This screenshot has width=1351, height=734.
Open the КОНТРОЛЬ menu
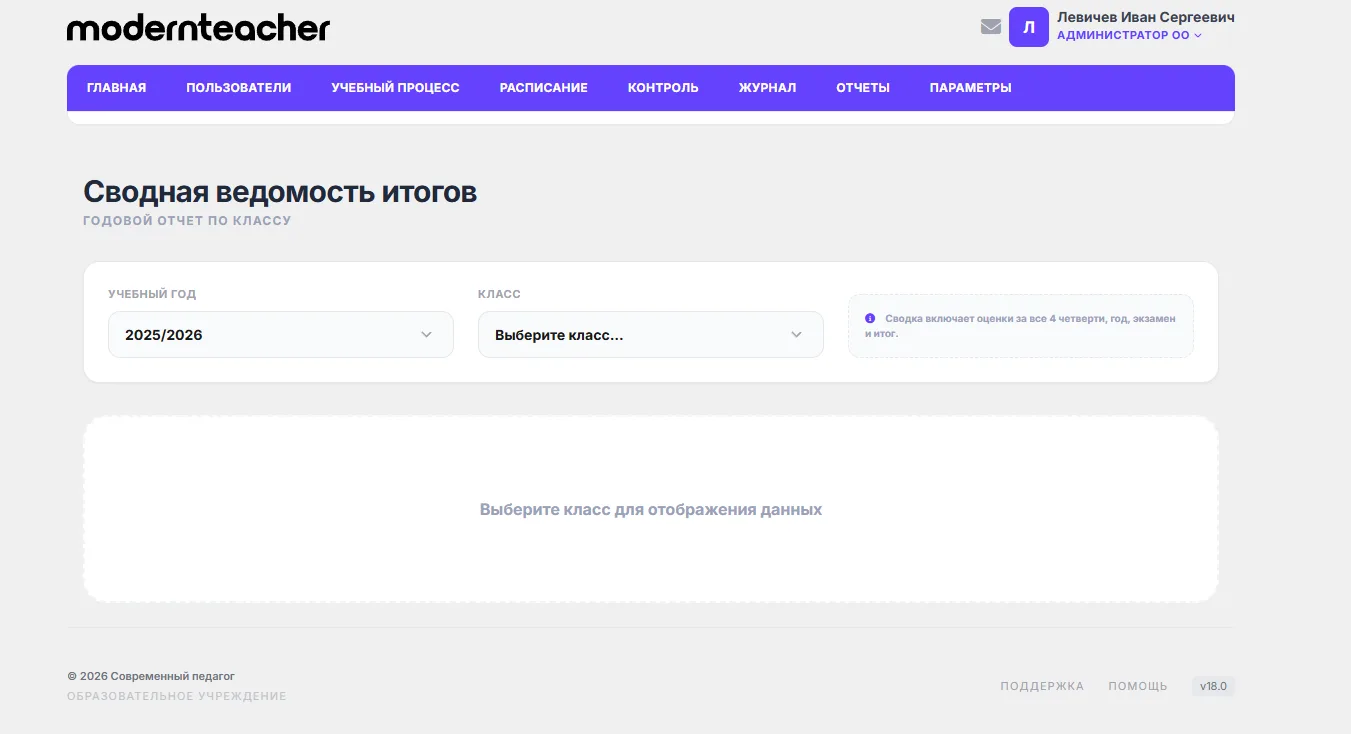click(663, 88)
